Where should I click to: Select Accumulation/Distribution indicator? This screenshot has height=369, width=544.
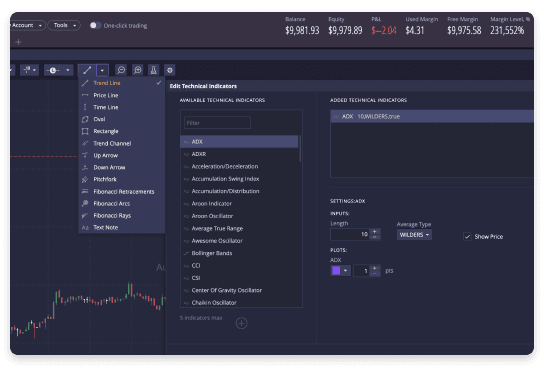(239, 191)
